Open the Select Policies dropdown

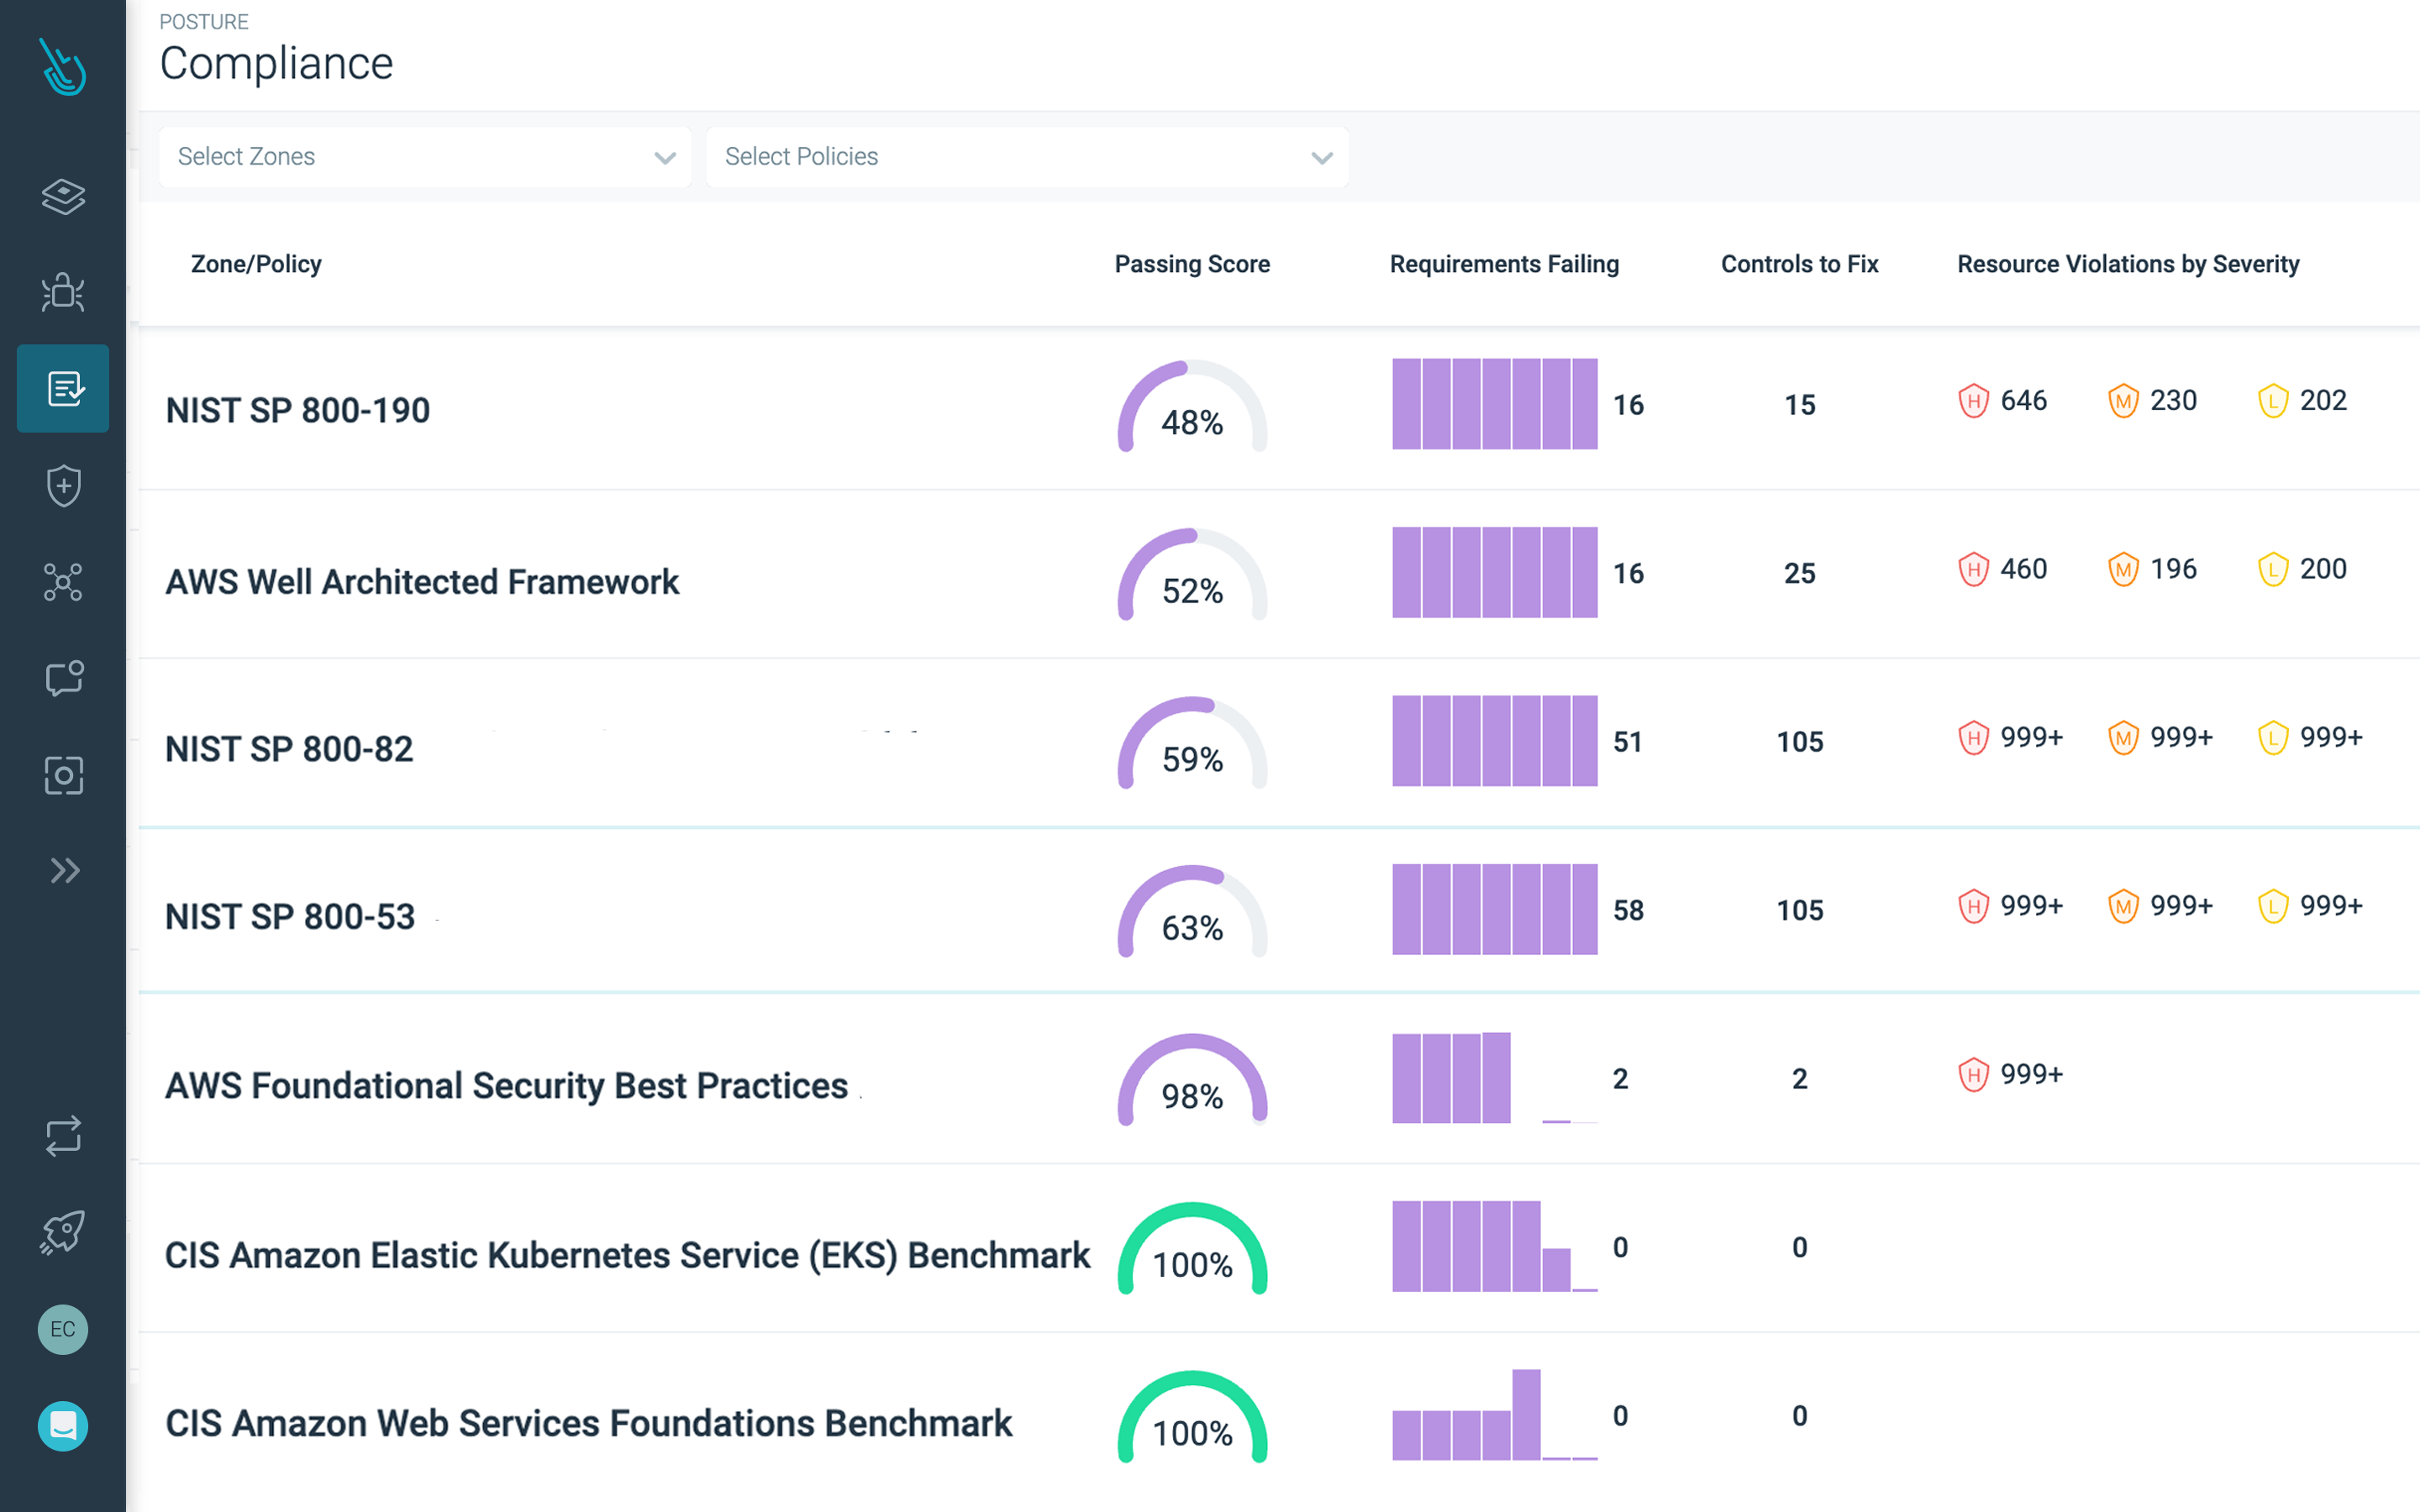[1027, 157]
